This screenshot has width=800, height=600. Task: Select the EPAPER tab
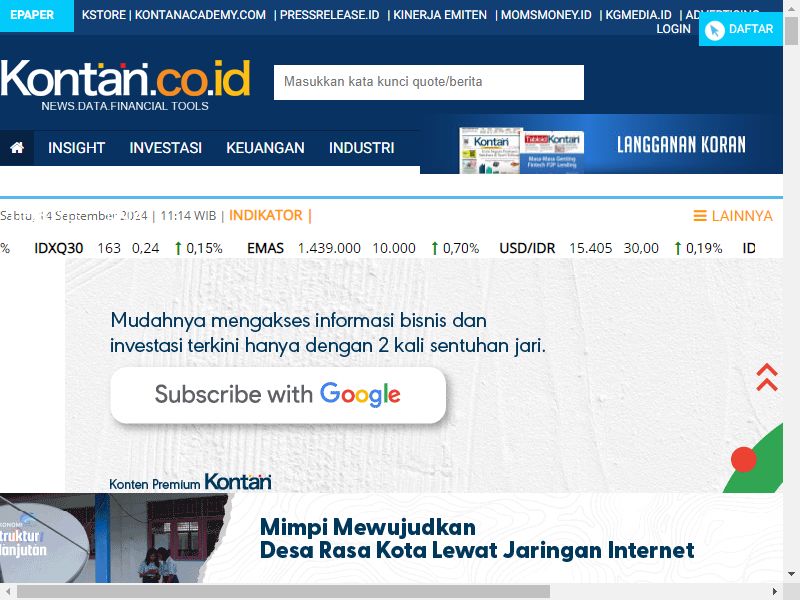click(x=37, y=15)
